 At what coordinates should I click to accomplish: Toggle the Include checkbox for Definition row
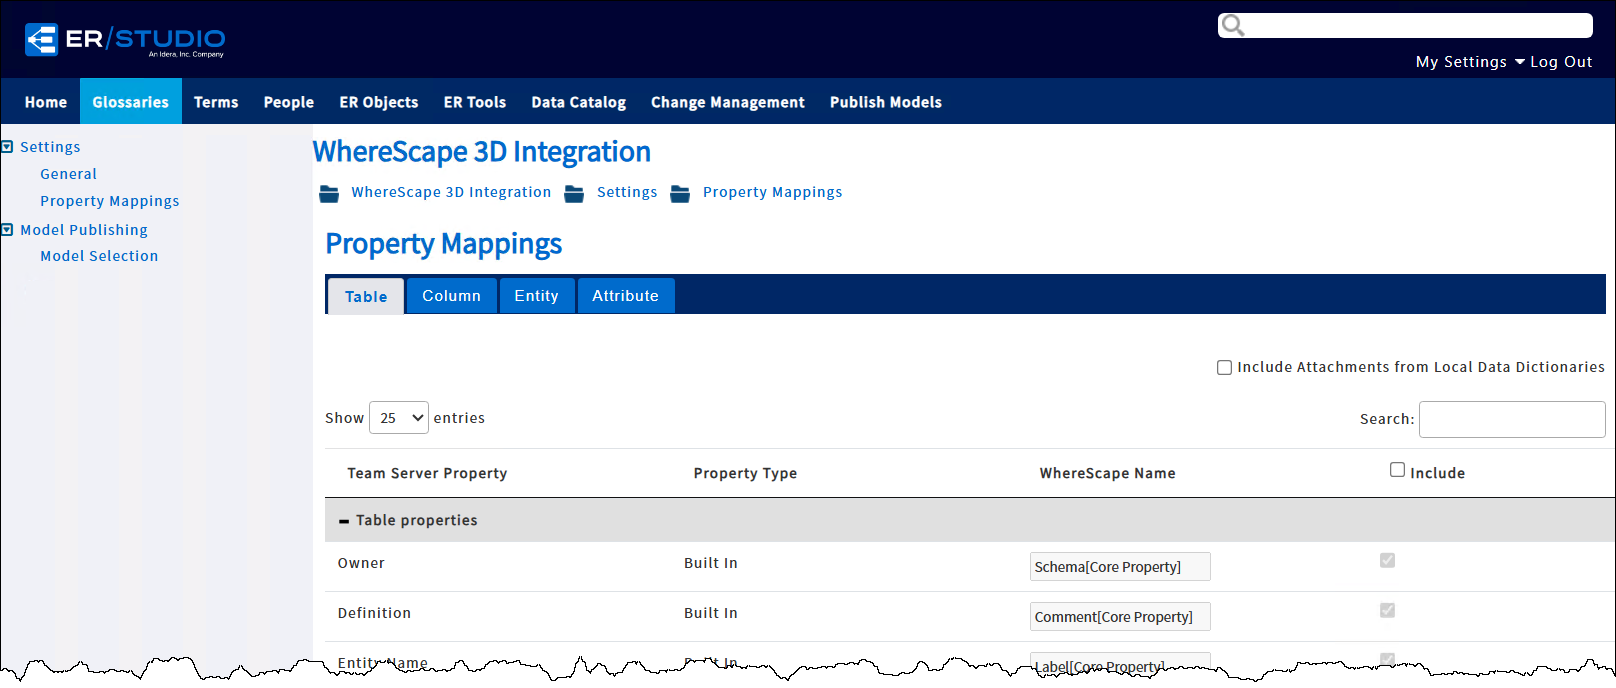pyautogui.click(x=1387, y=610)
